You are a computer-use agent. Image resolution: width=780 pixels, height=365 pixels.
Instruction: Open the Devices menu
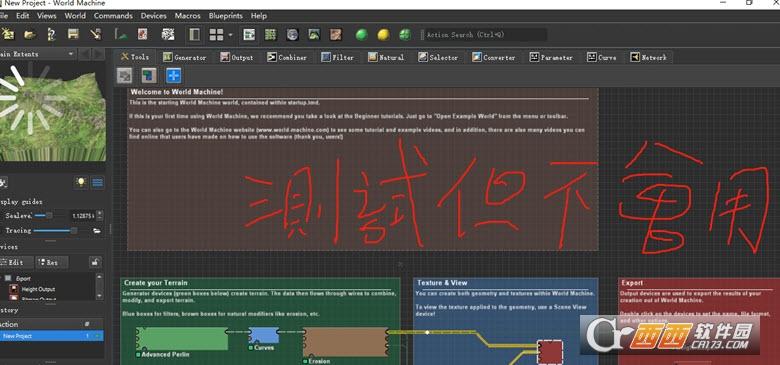point(154,15)
